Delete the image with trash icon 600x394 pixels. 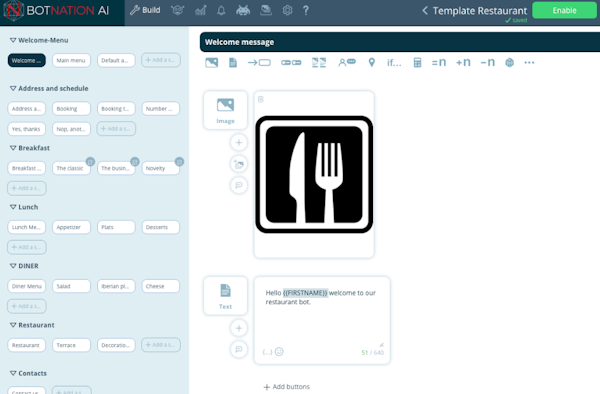[261, 99]
